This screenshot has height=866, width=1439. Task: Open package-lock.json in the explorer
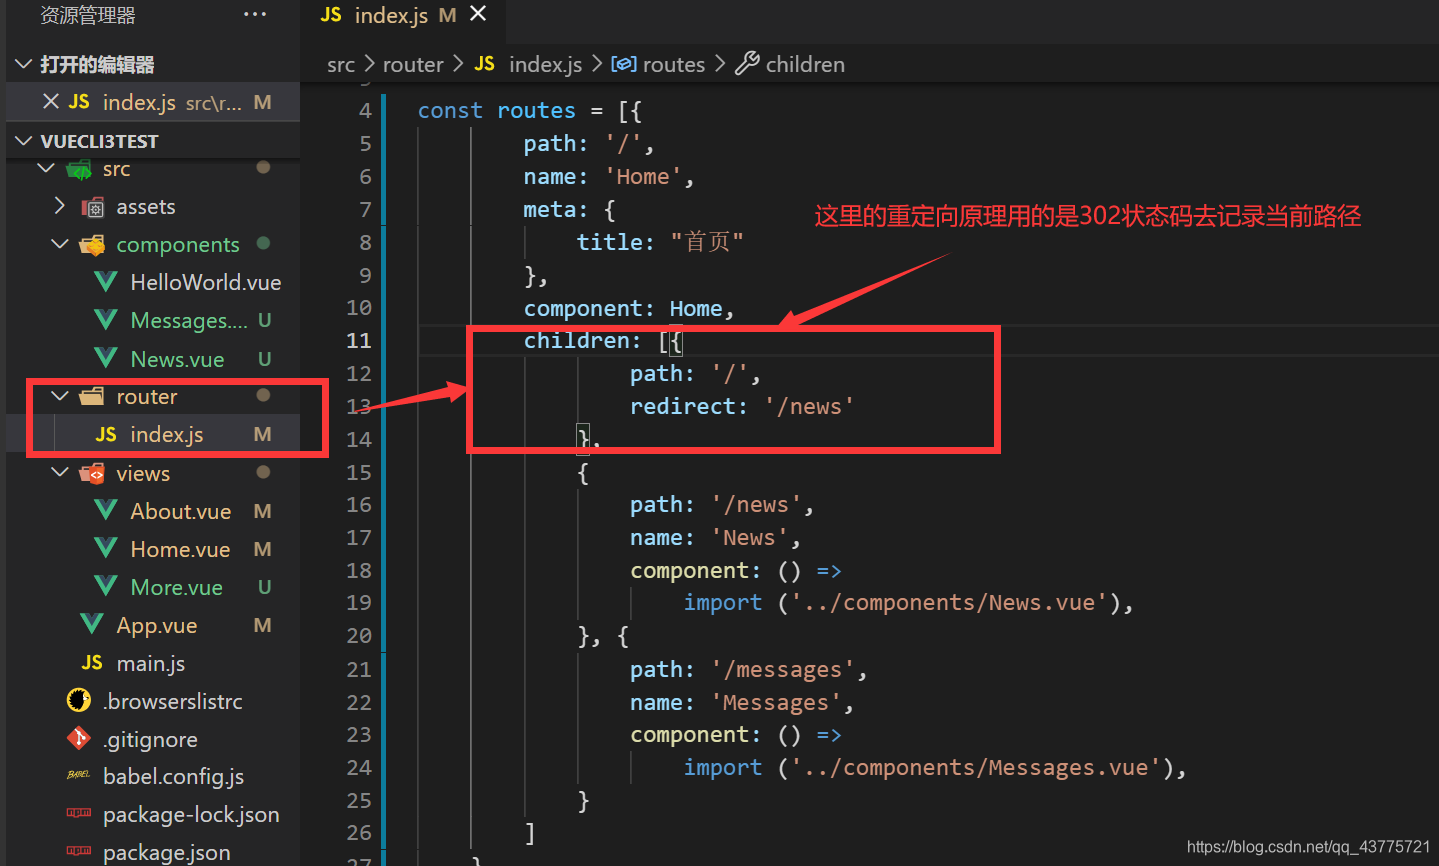pos(191,814)
